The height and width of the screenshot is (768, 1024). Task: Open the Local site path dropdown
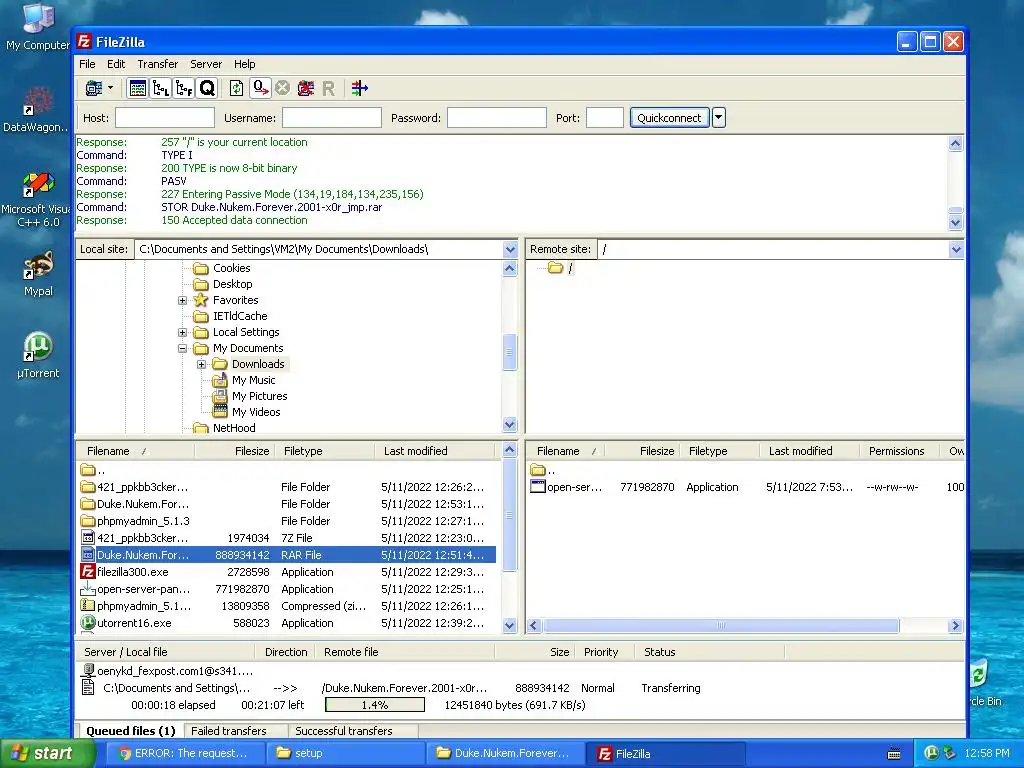pyautogui.click(x=510, y=249)
